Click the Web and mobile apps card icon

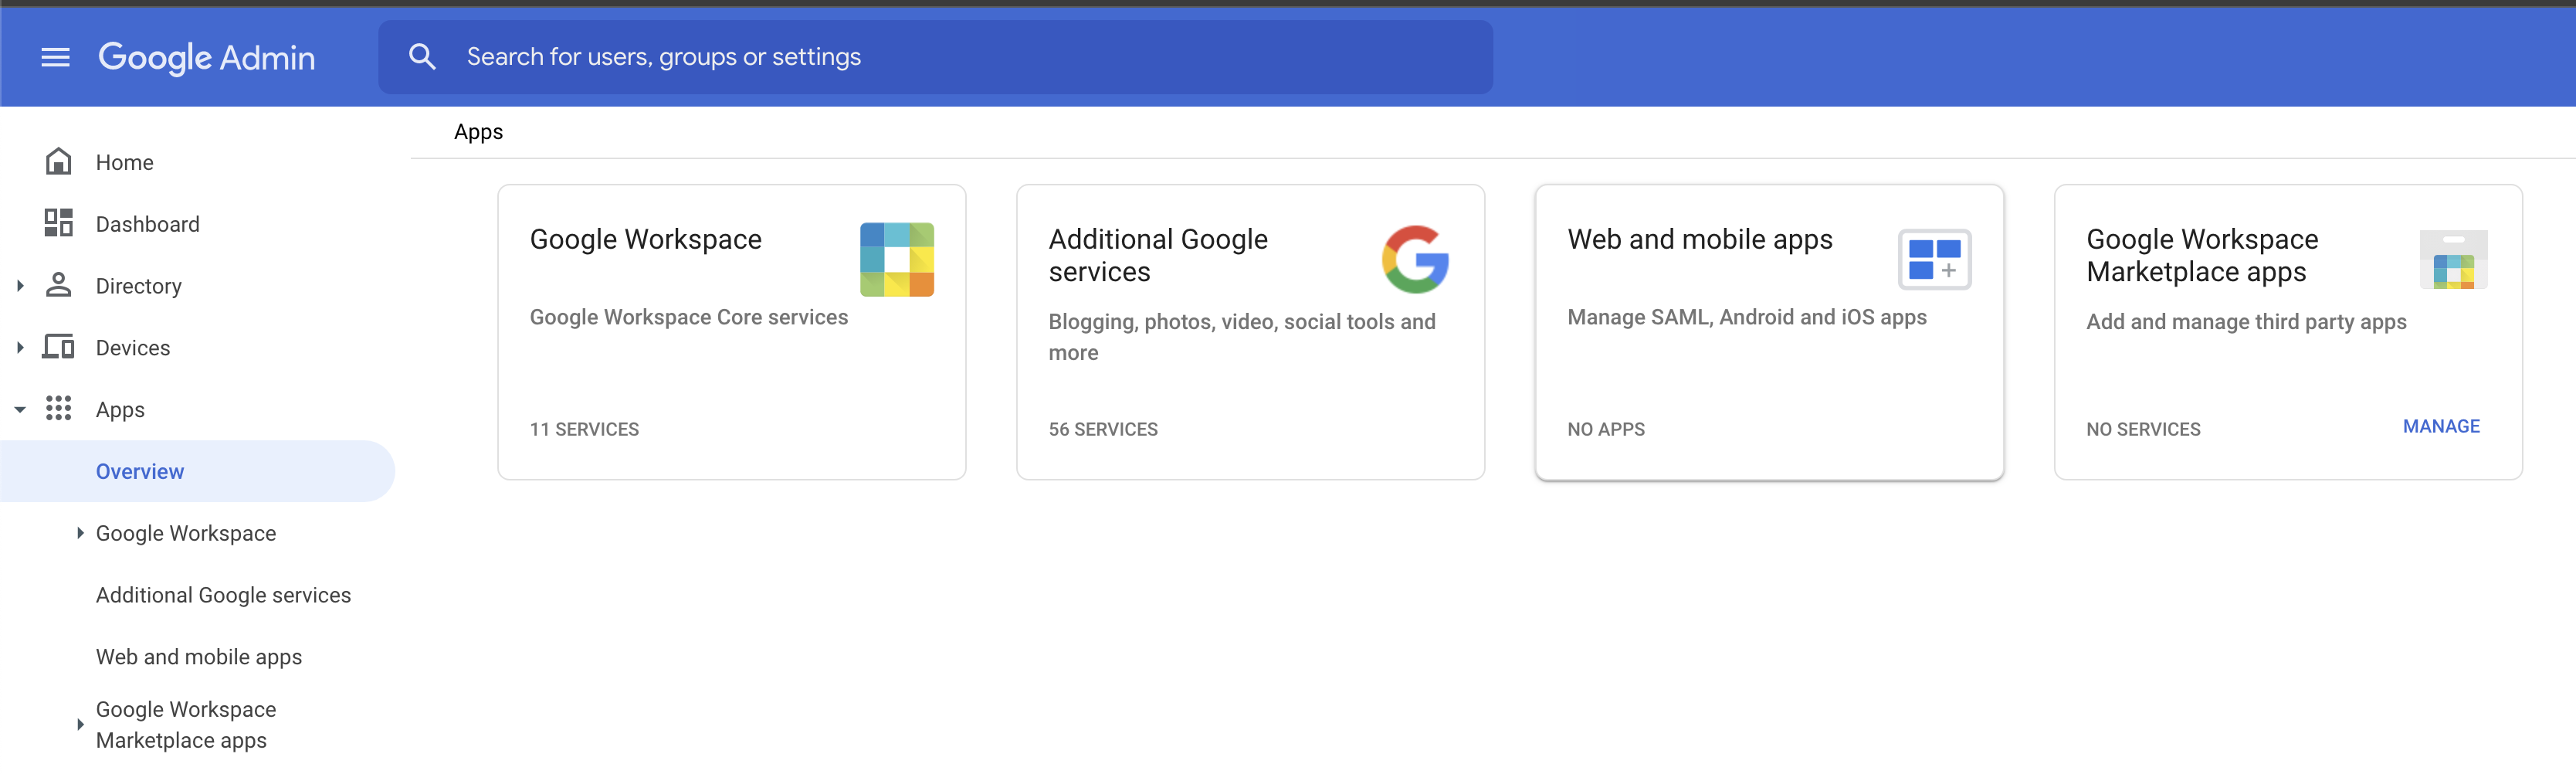point(1934,260)
